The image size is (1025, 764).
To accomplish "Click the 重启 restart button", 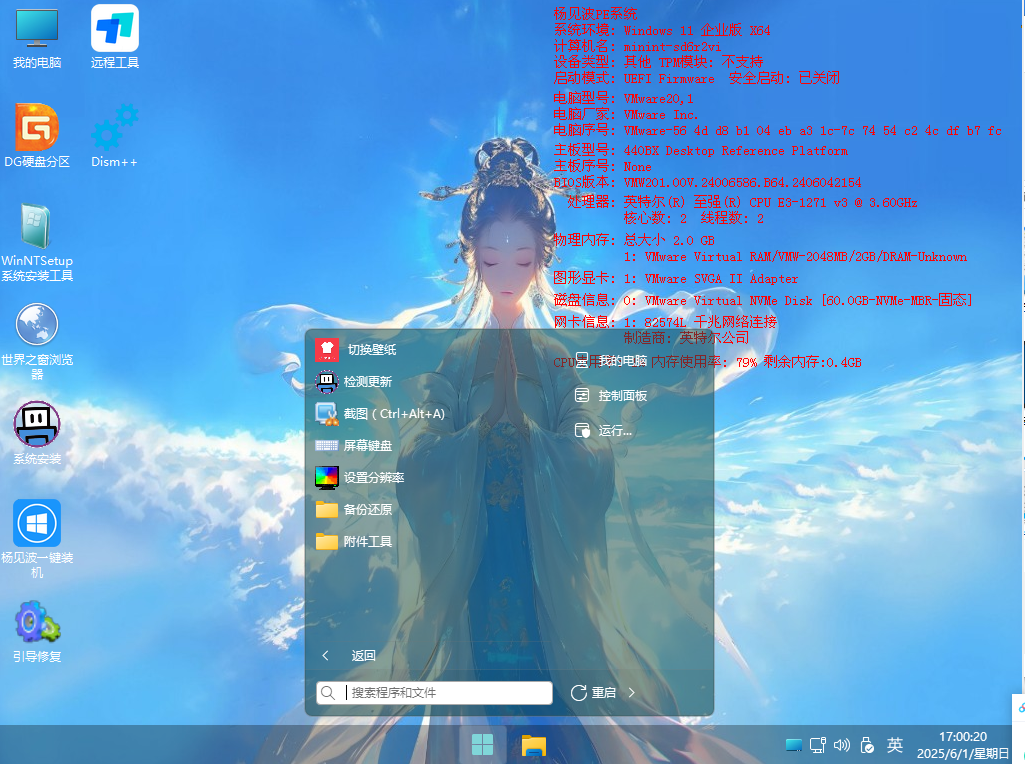I will tap(594, 693).
